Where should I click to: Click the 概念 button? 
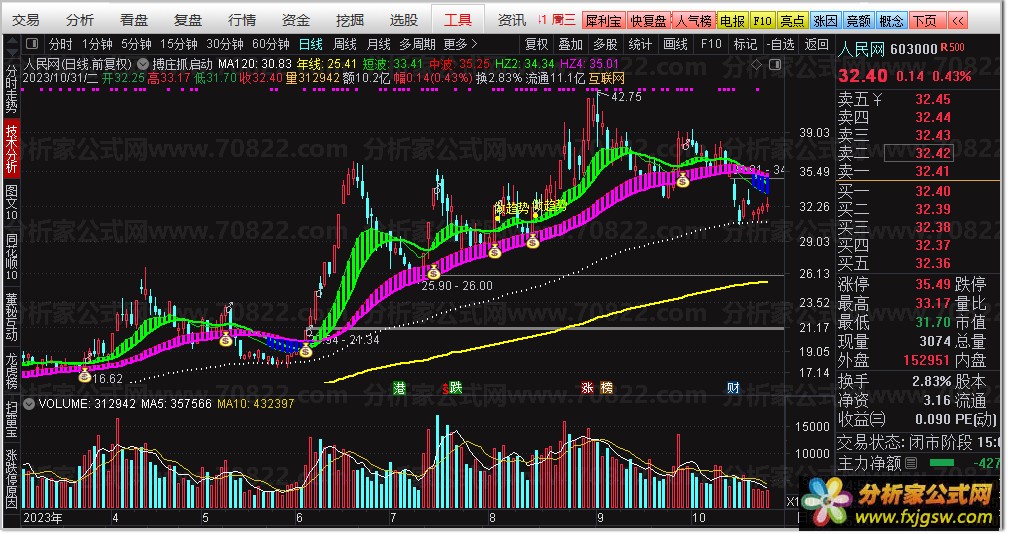pos(891,21)
